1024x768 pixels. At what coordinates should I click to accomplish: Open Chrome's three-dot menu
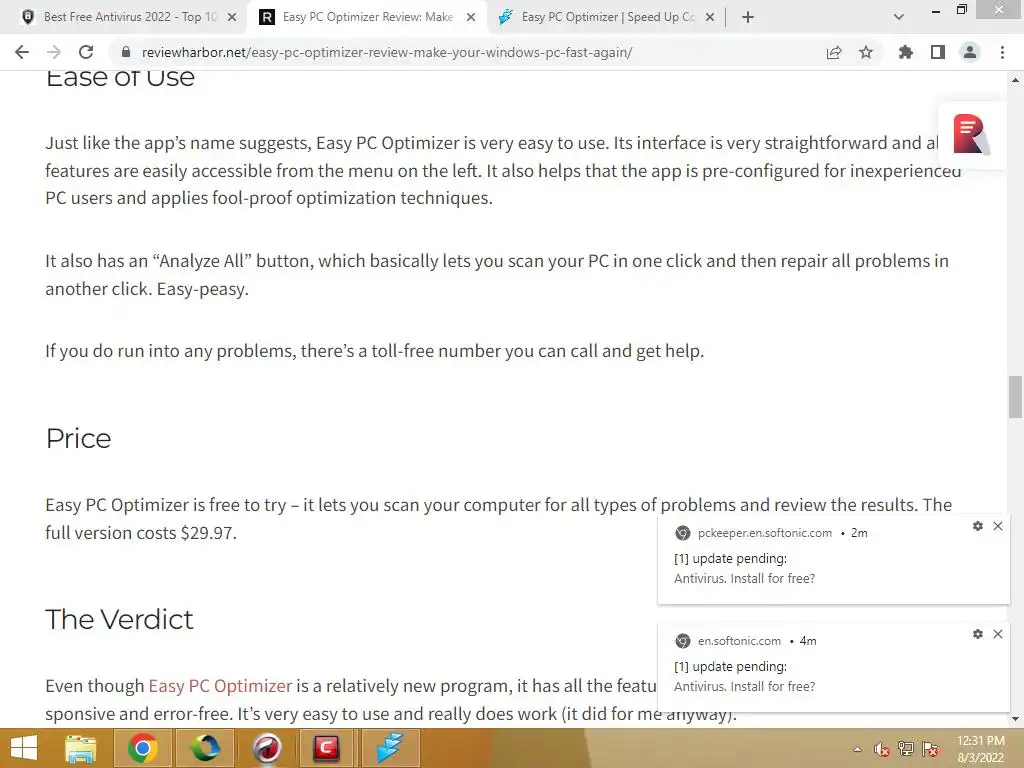coord(1002,52)
